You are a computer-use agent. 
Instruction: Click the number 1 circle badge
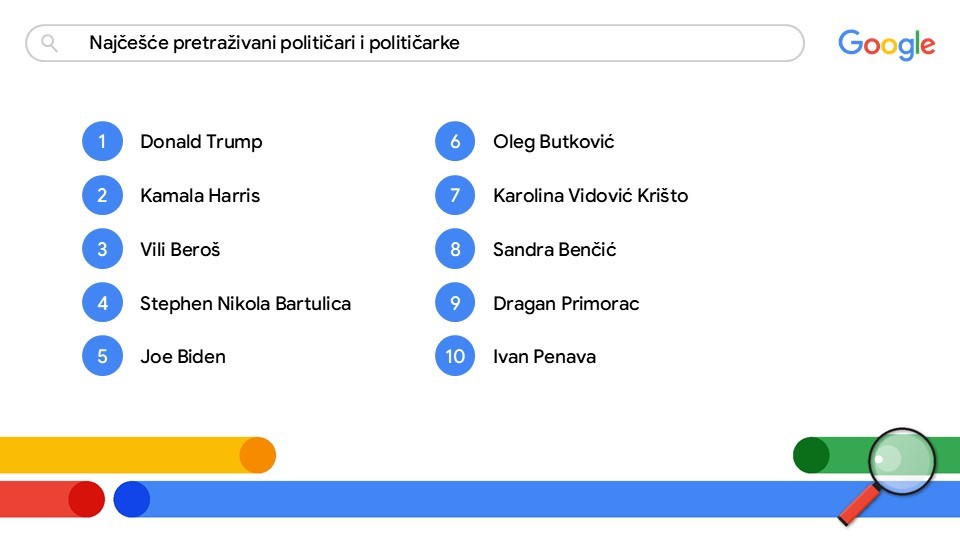102,141
